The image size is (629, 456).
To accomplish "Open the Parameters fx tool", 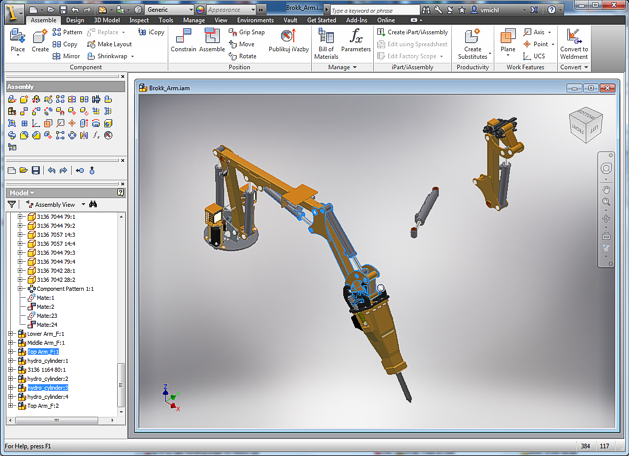I will 356,41.
